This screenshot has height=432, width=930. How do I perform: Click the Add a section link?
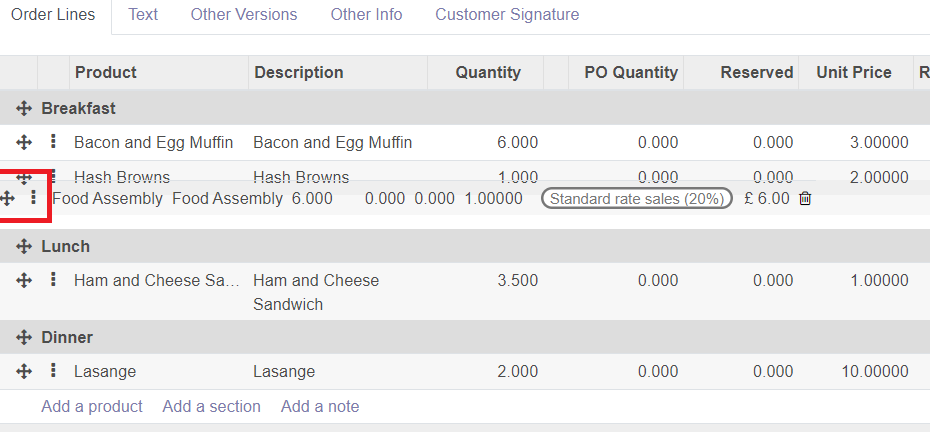[x=212, y=406]
